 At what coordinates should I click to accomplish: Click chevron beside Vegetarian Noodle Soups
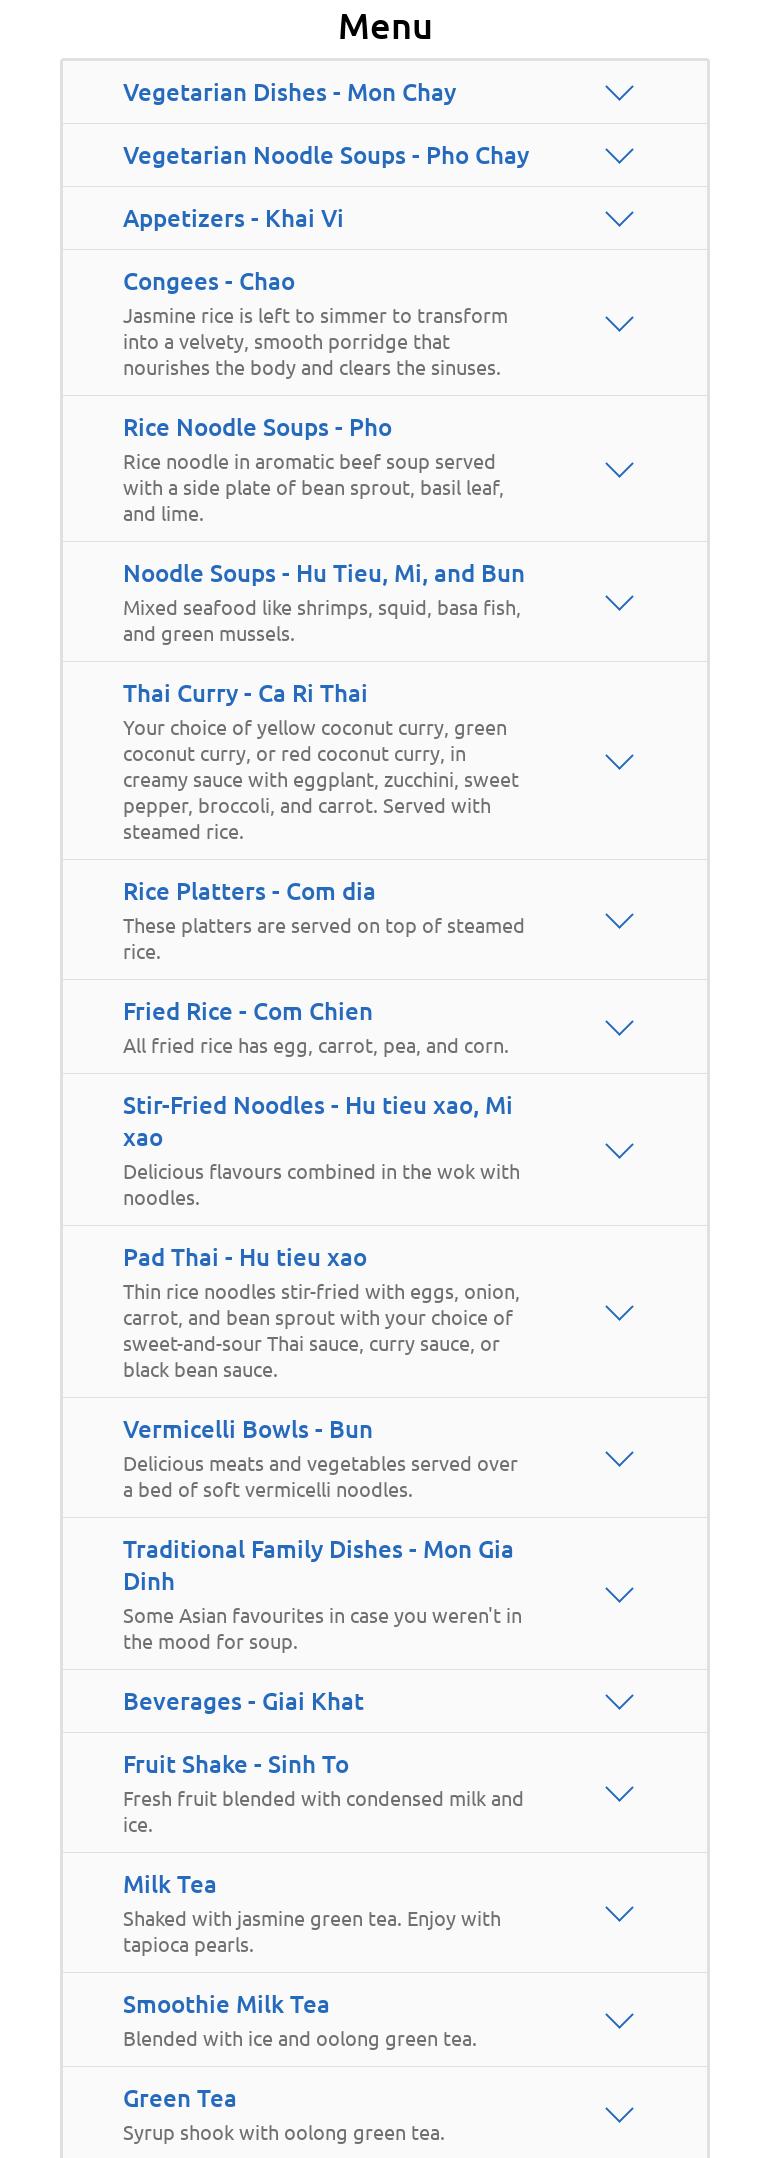(x=619, y=156)
